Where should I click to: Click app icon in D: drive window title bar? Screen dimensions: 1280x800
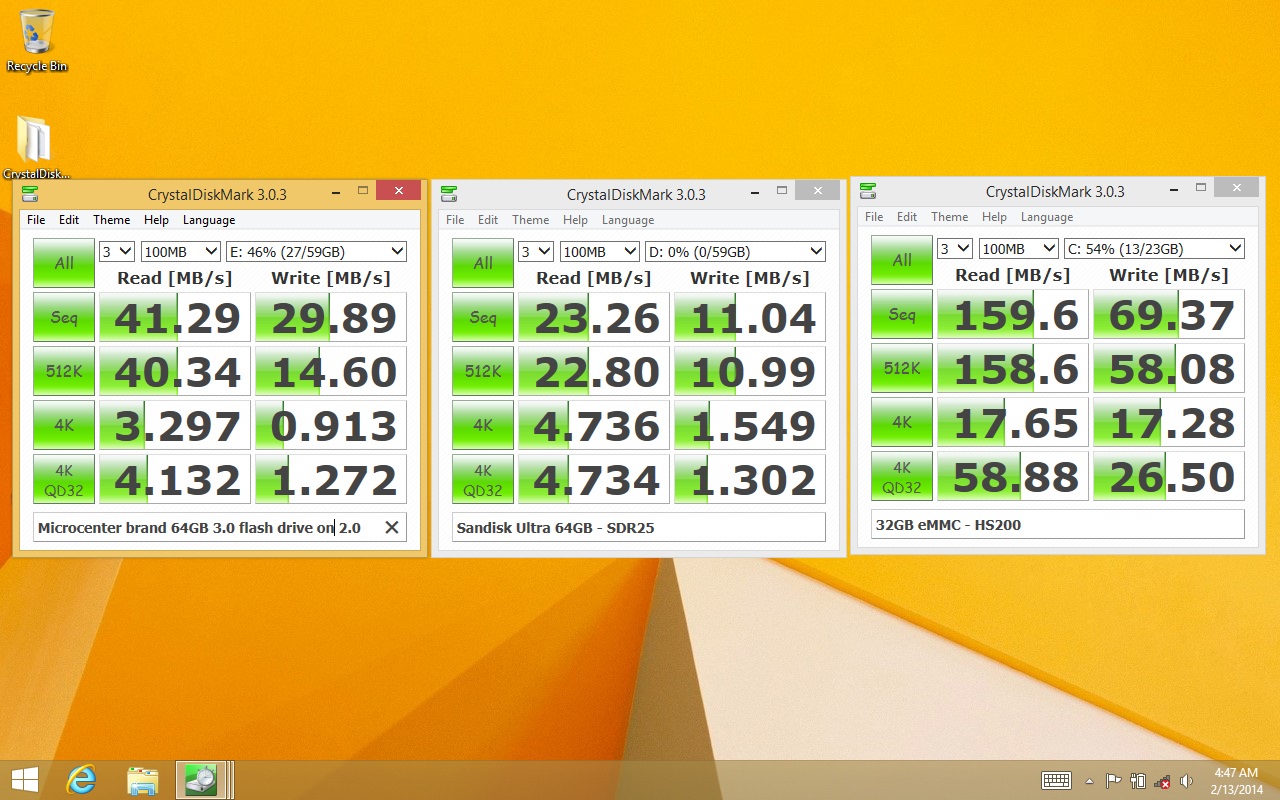450,194
